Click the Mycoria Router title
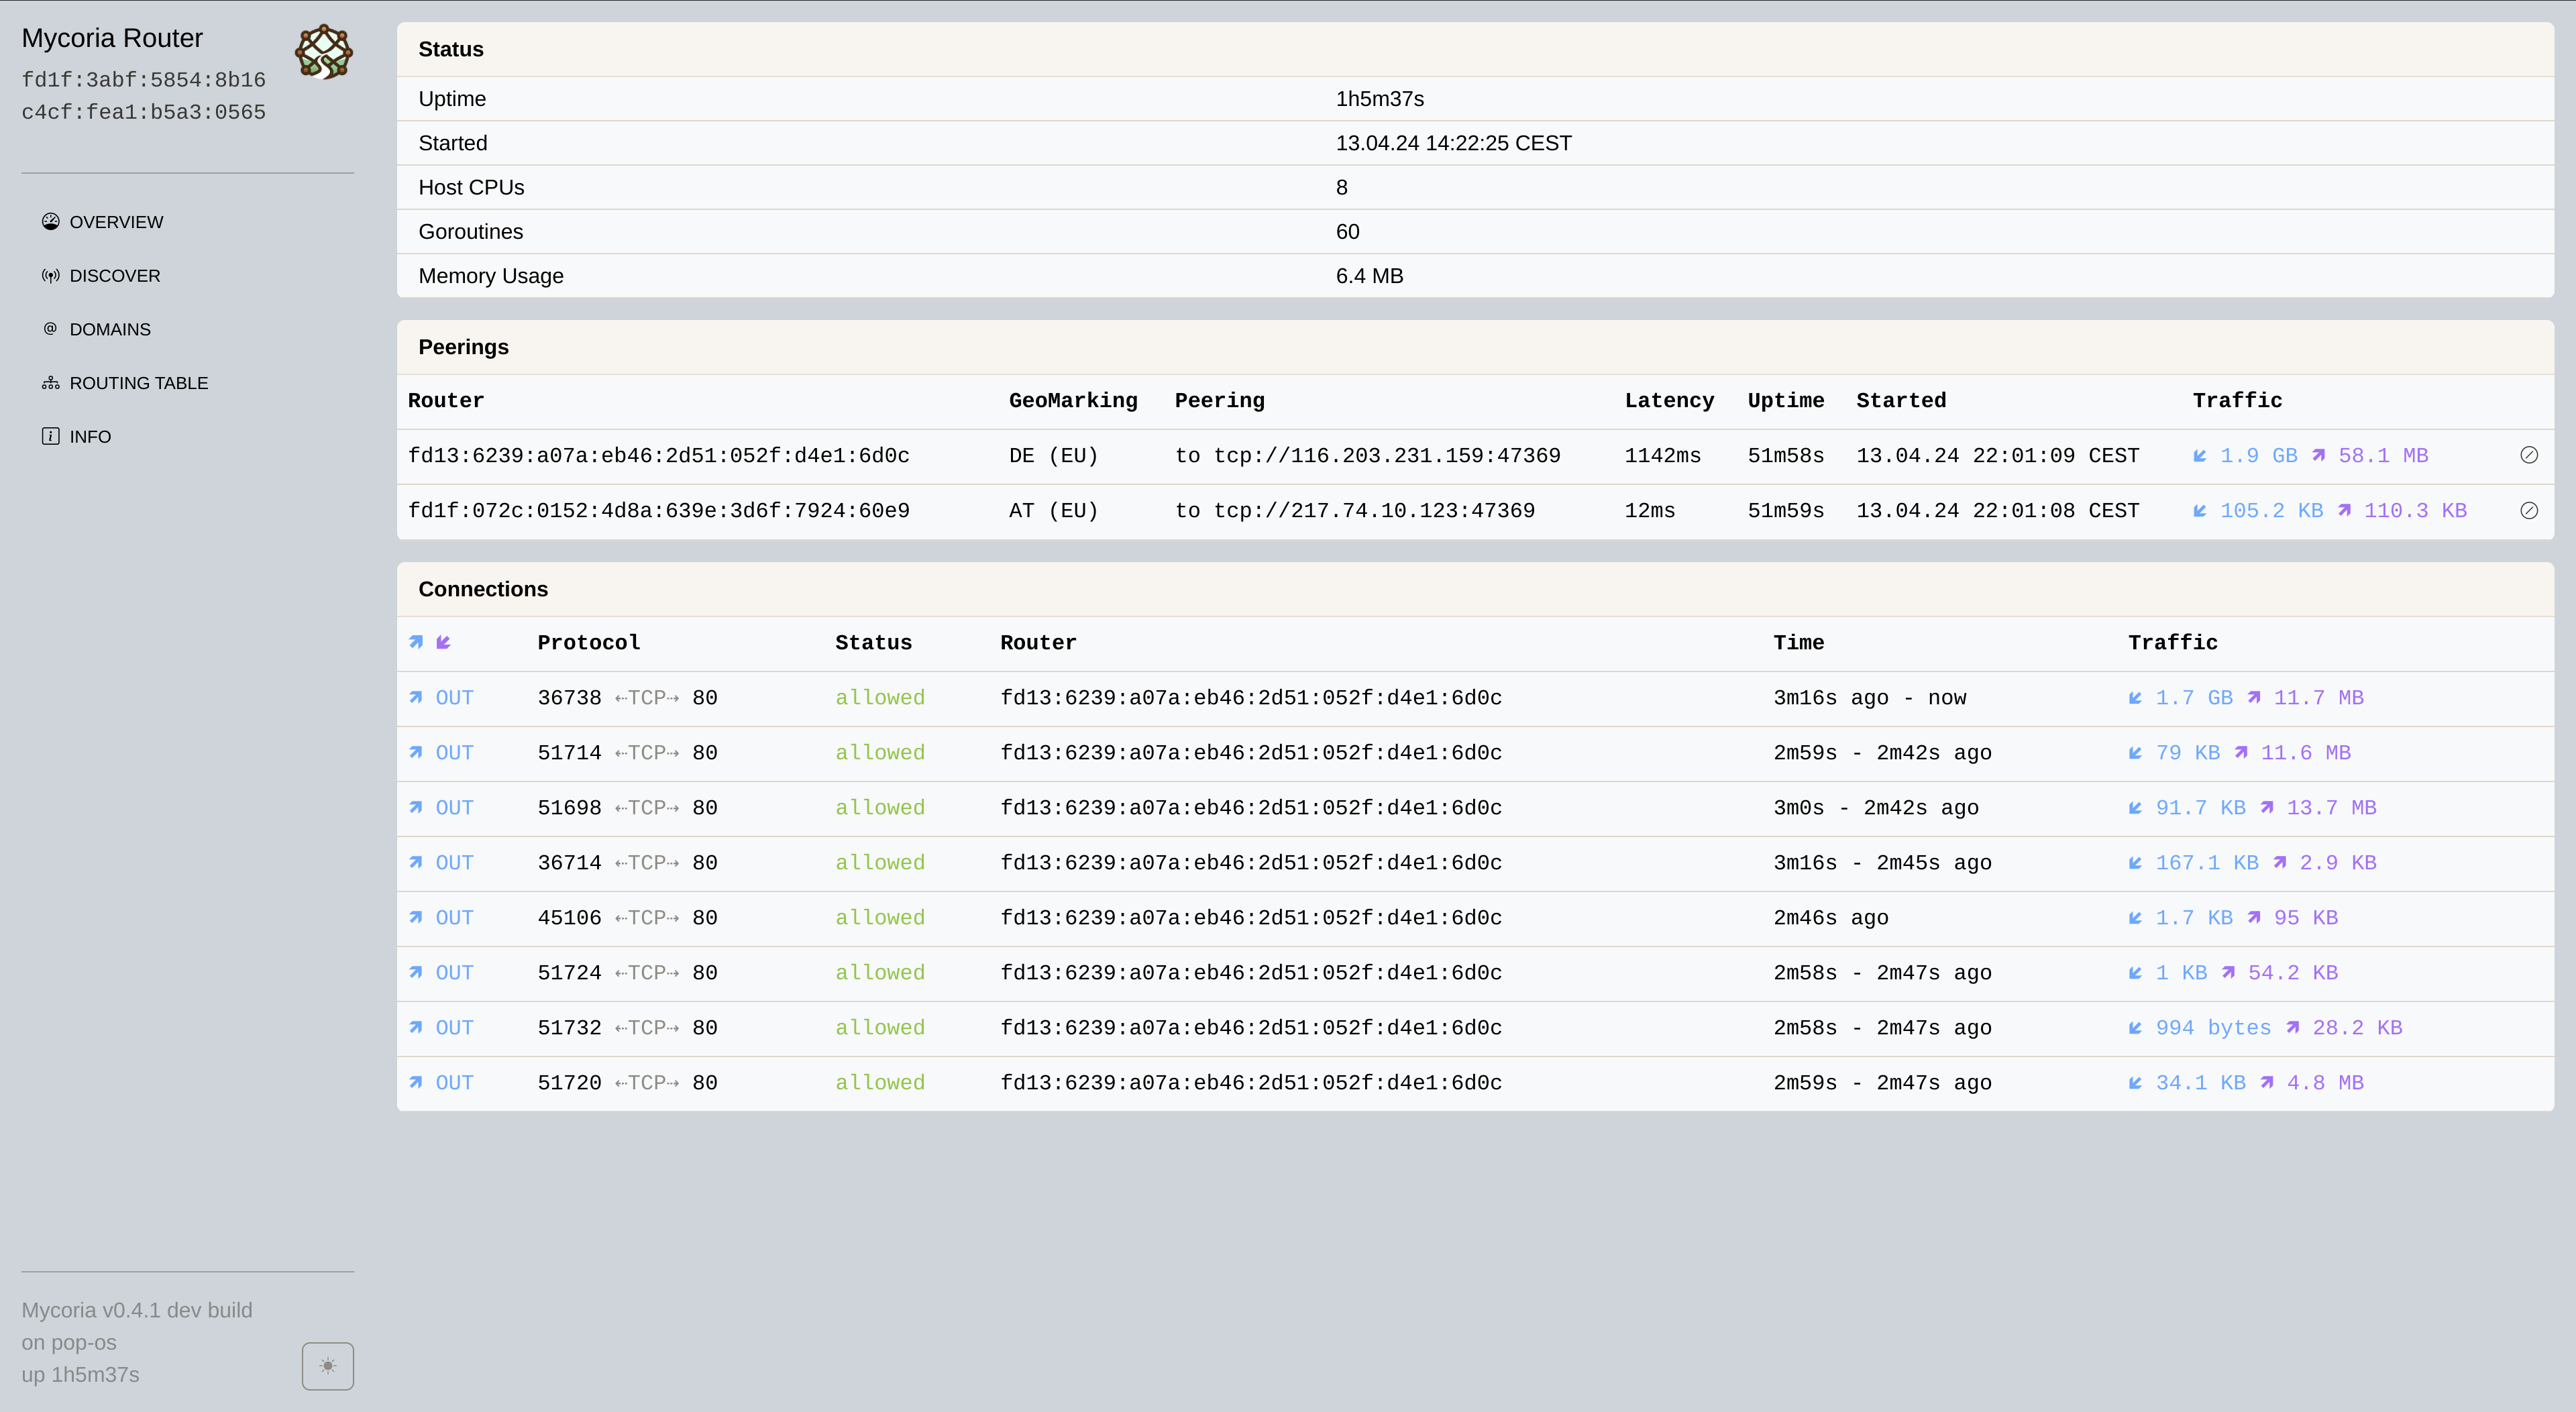The width and height of the screenshot is (2576, 1412). (112, 38)
